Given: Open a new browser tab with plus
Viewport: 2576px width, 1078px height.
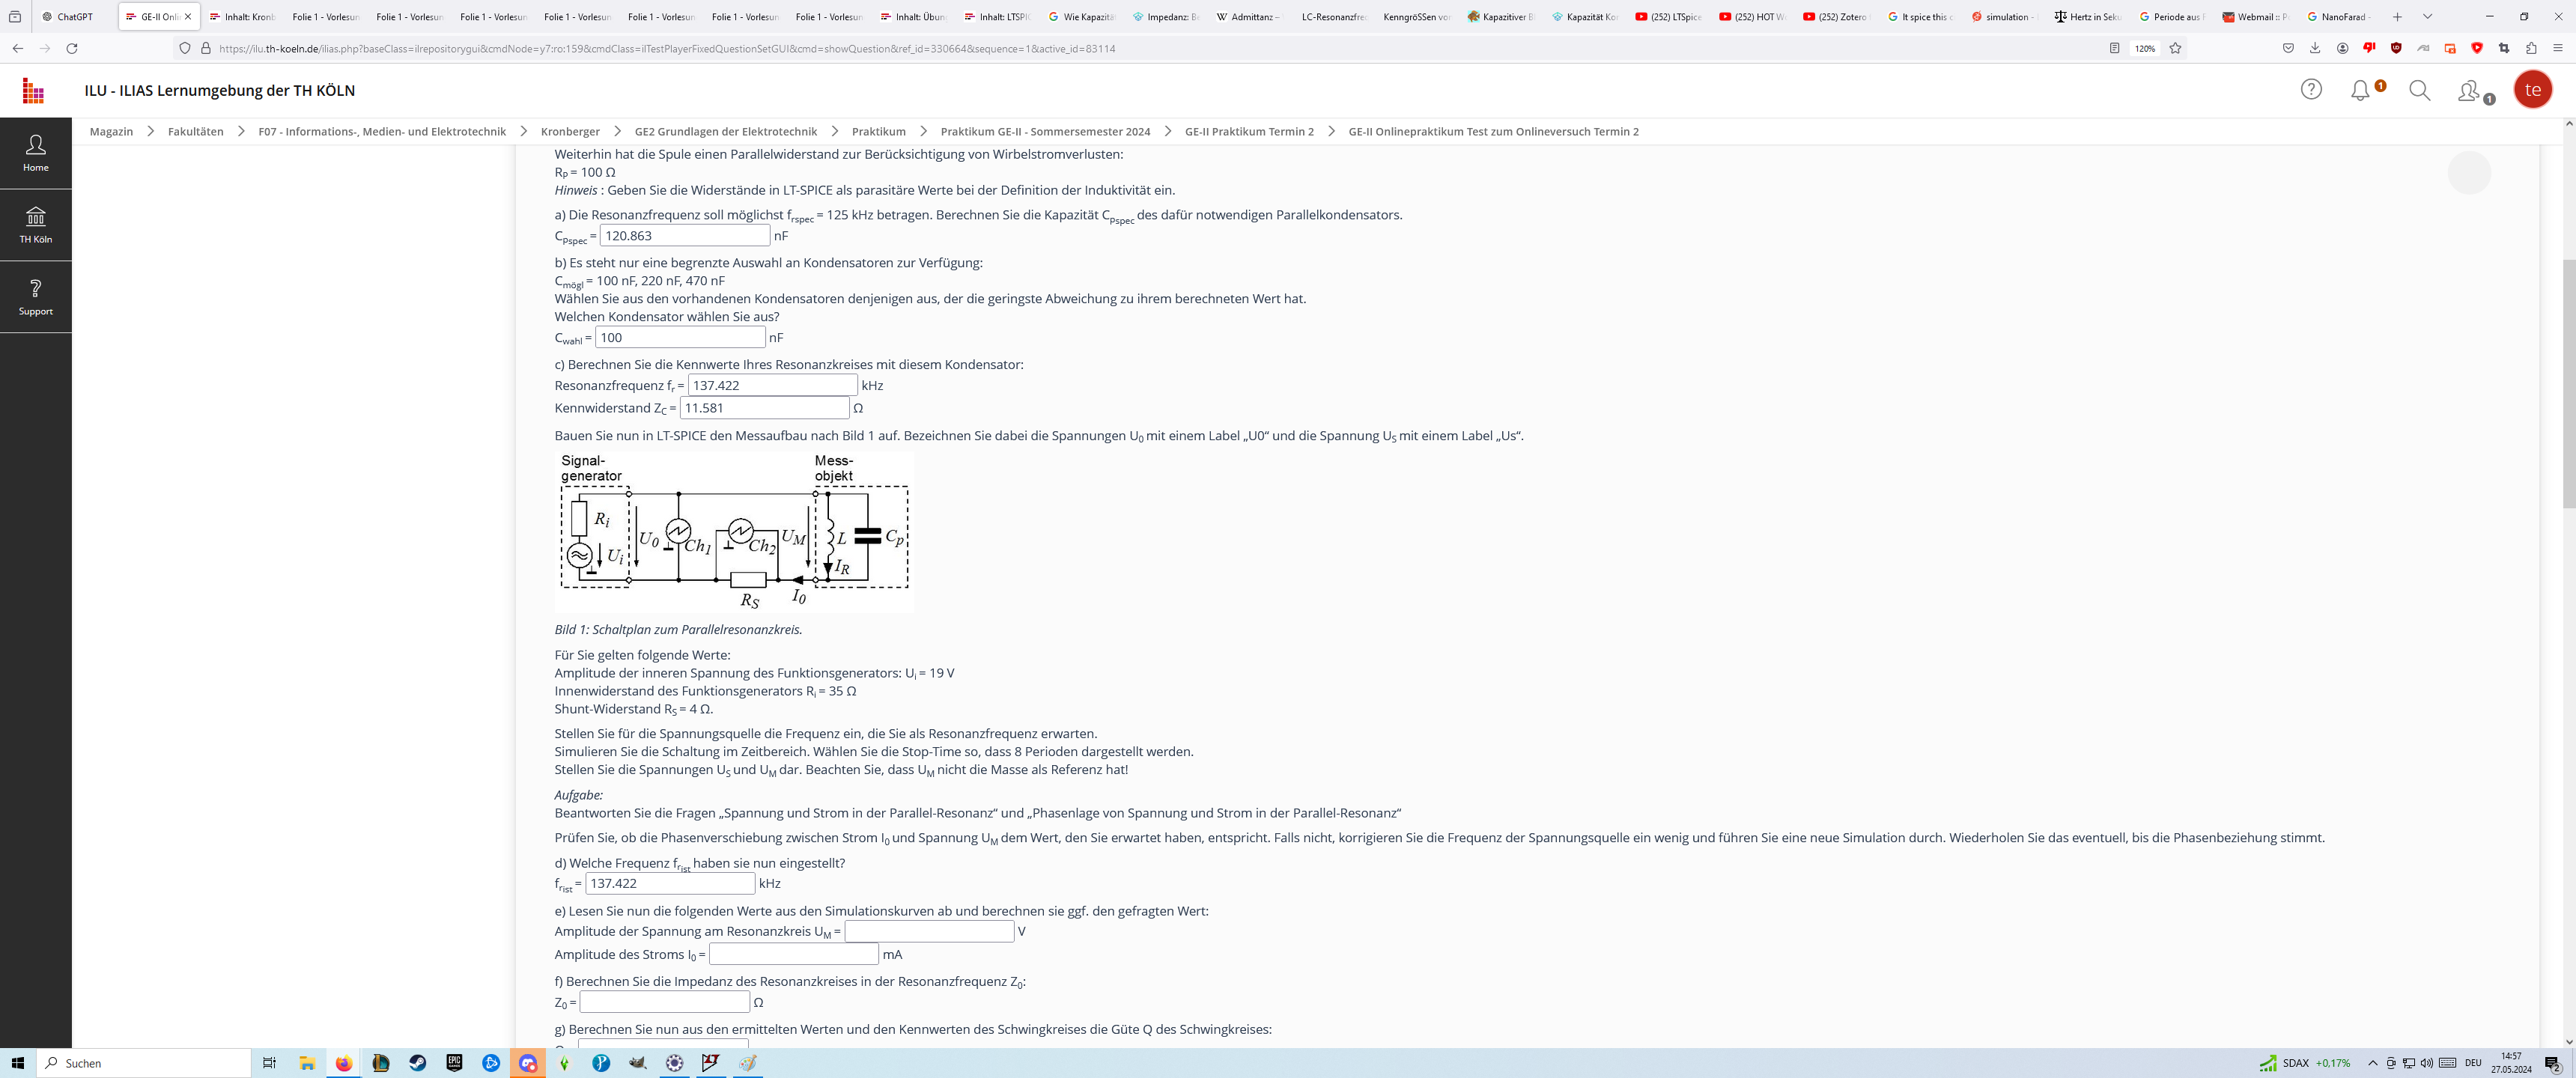Looking at the screenshot, I should [2397, 17].
